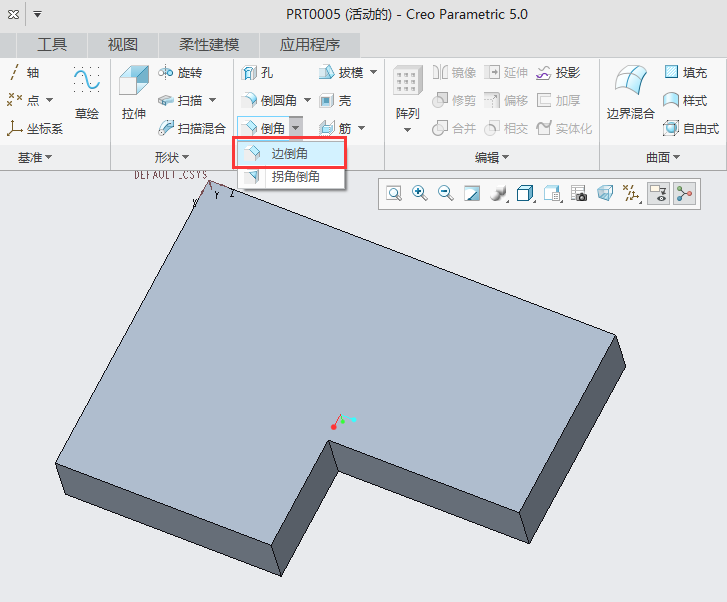727x602 pixels.
Task: Click the 修剪 (Trim) button
Action: pyautogui.click(x=454, y=100)
